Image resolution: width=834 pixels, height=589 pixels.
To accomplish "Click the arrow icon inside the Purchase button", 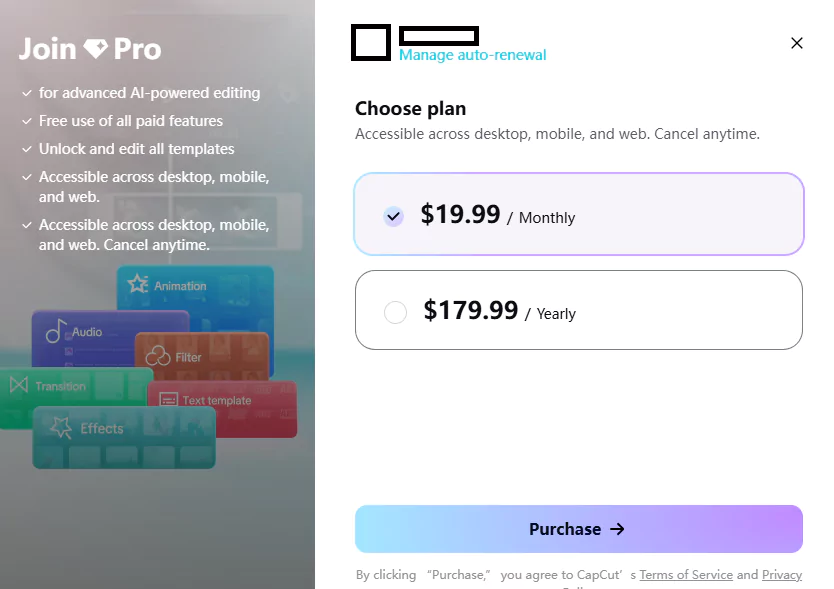I will (617, 529).
